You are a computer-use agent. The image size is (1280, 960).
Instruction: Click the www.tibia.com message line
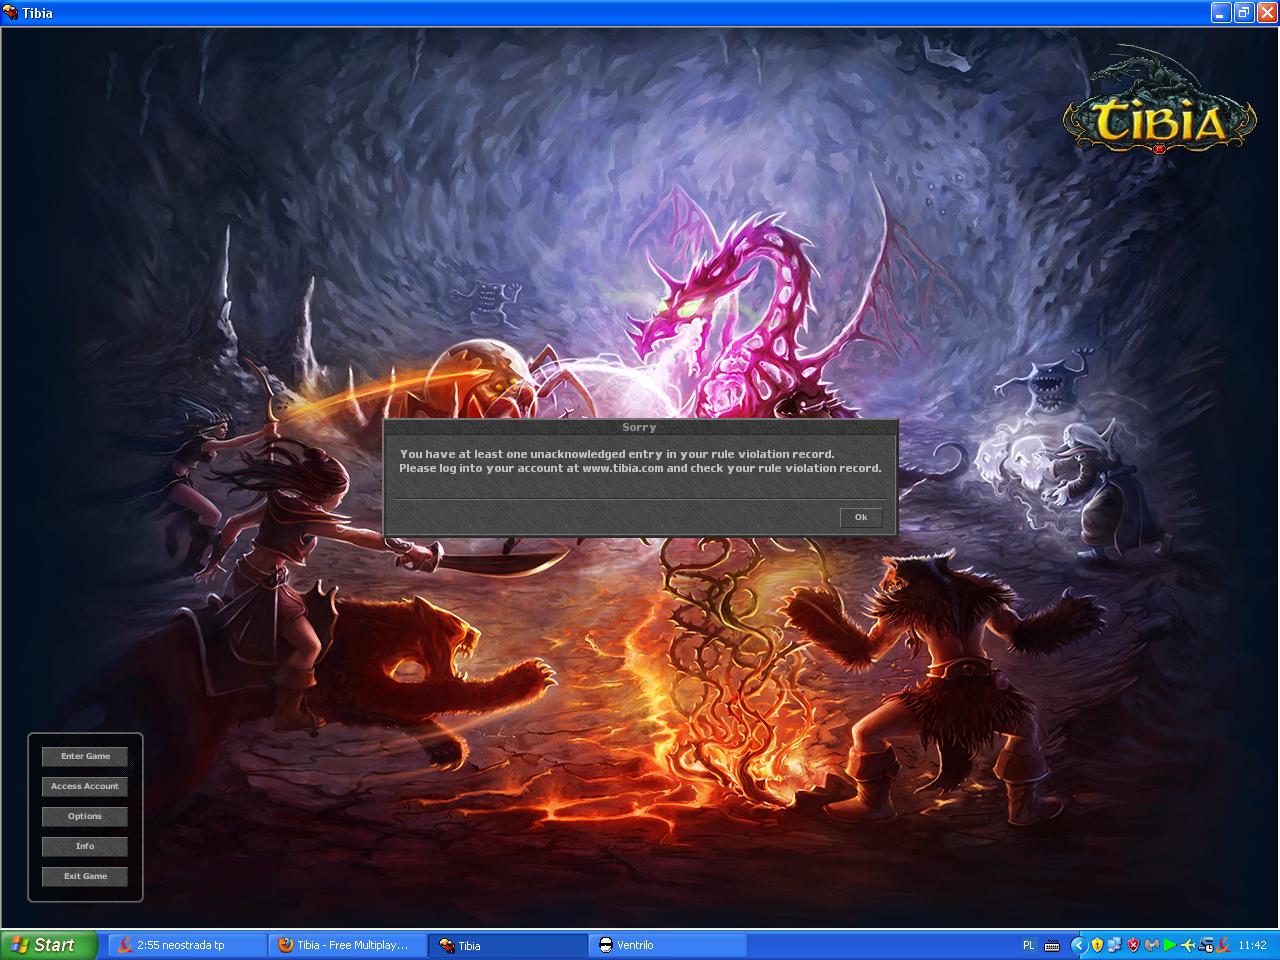point(640,468)
